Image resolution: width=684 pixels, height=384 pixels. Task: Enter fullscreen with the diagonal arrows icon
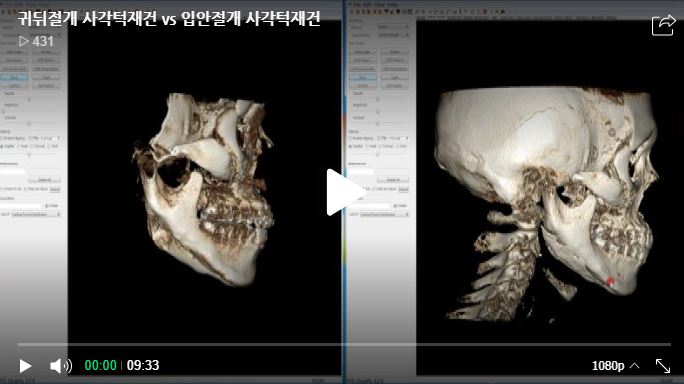click(663, 366)
